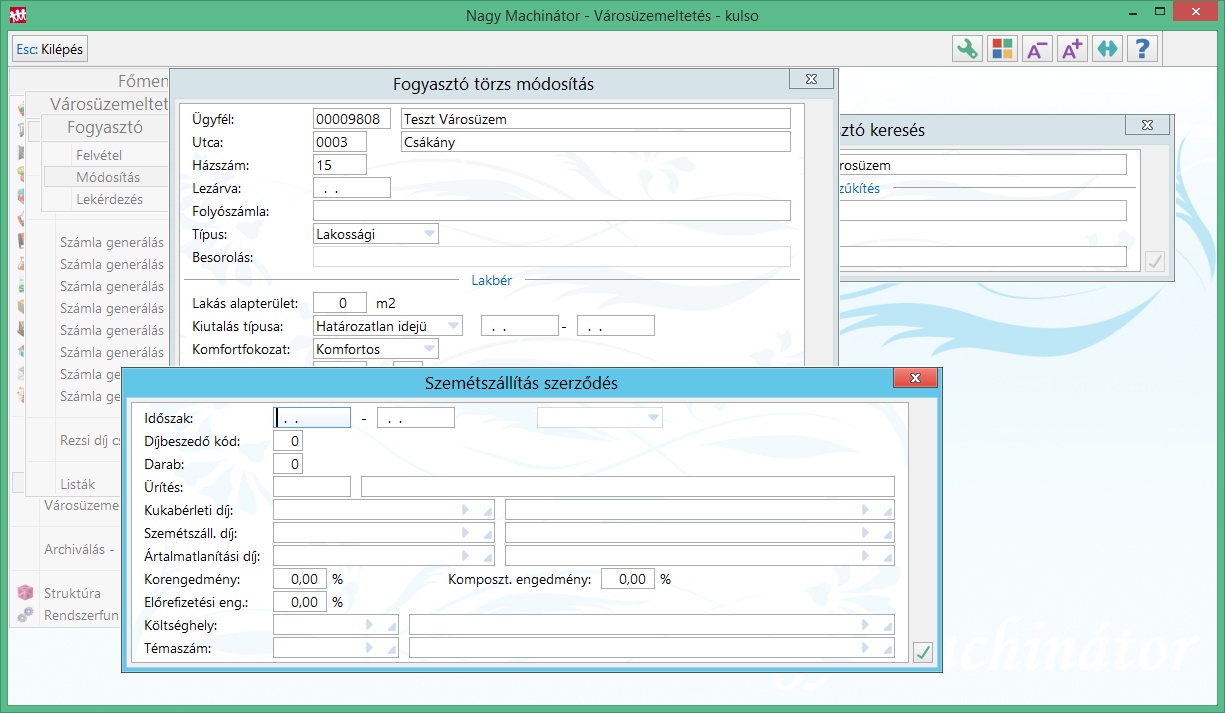Open help with the question mark icon
Screen dimensions: 1225x713
click(1142, 49)
